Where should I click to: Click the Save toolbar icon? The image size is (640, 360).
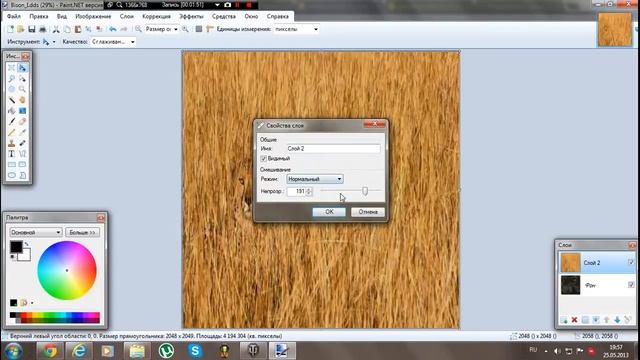pyautogui.click(x=31, y=29)
